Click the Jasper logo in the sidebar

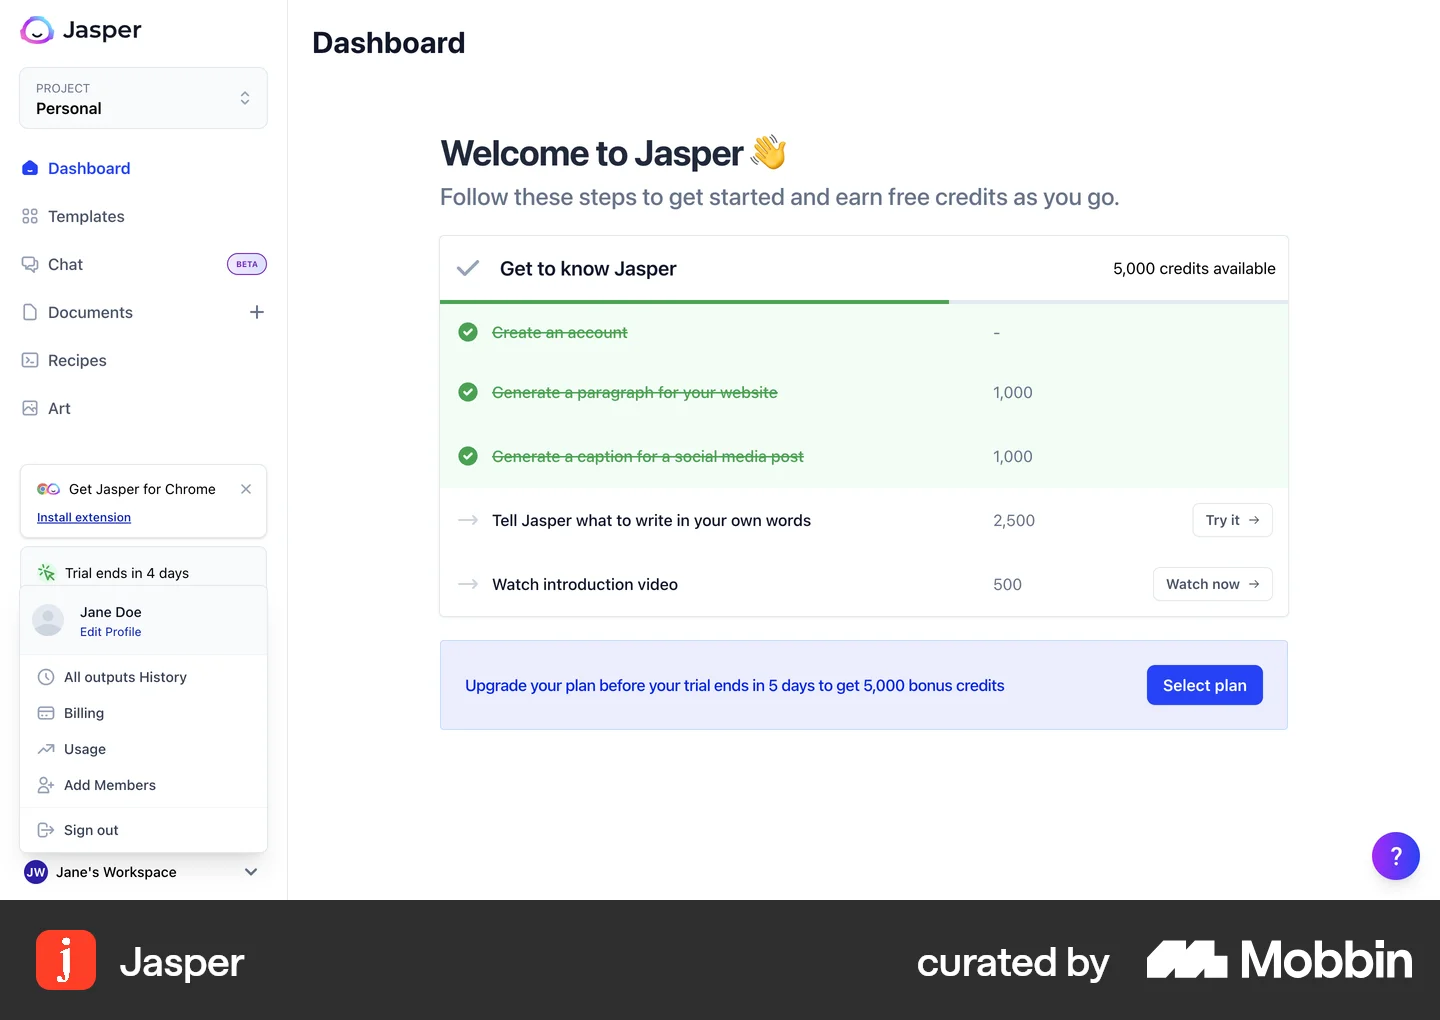pos(81,30)
